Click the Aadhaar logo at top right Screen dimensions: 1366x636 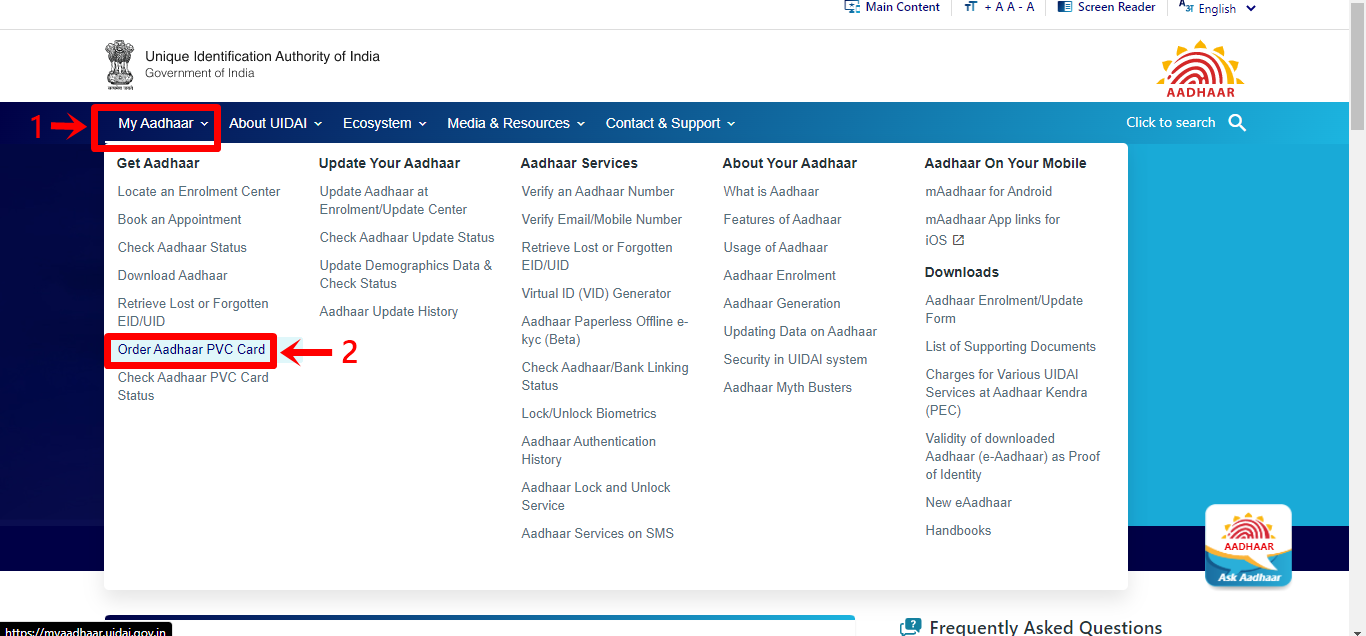click(1200, 68)
